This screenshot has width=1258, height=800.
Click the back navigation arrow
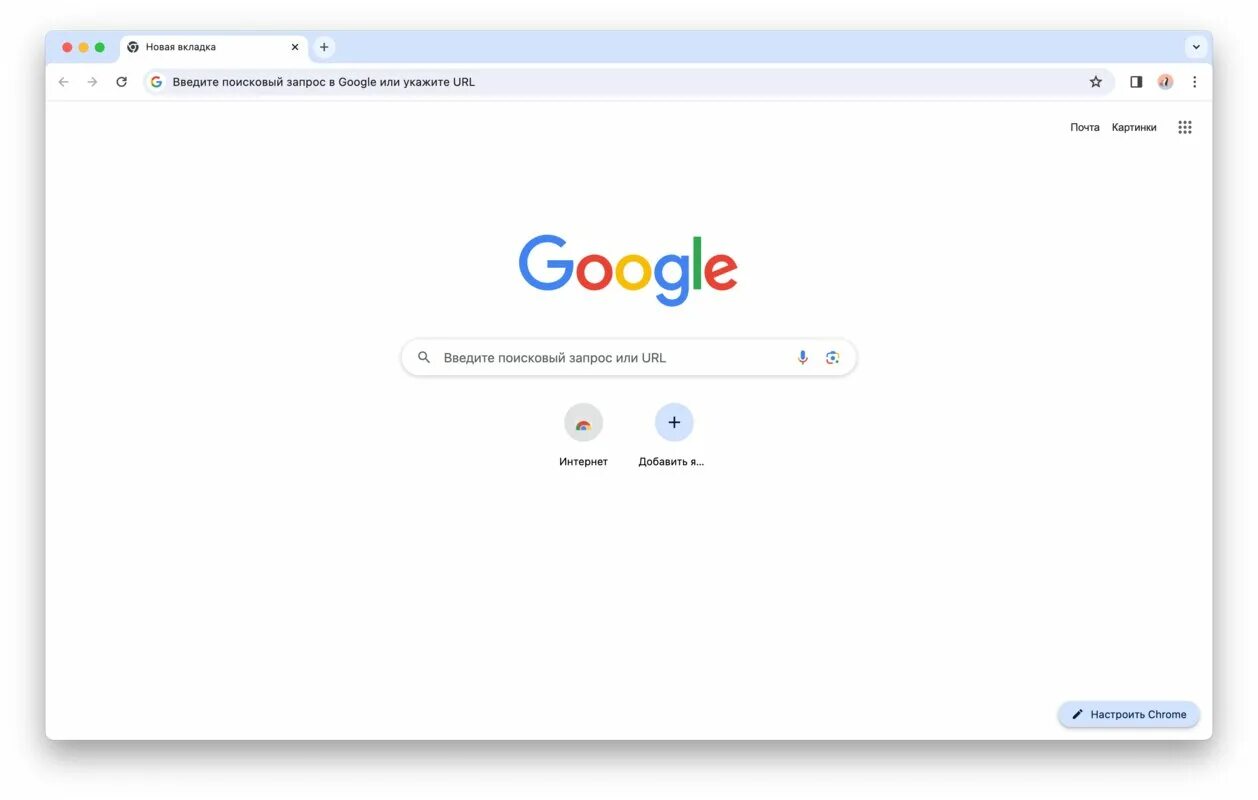point(64,82)
